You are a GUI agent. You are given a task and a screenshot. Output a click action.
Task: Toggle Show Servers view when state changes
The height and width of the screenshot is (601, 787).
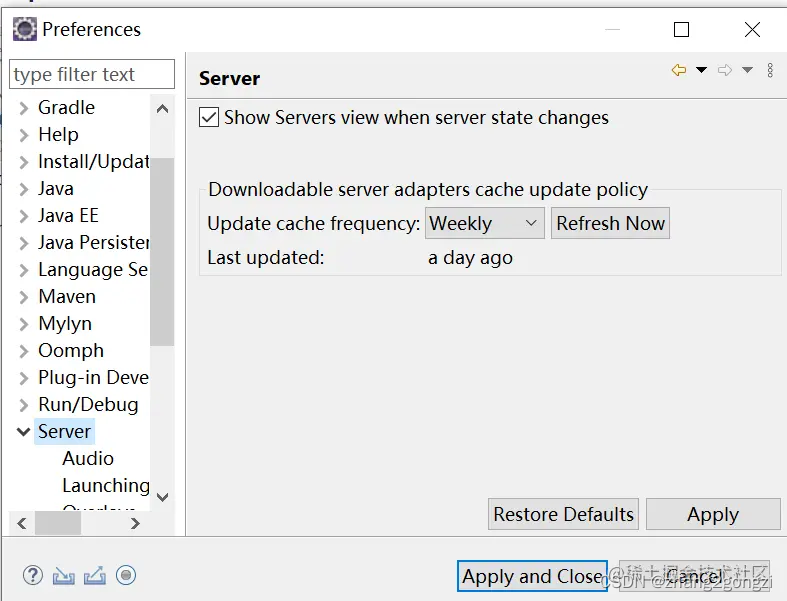(209, 117)
